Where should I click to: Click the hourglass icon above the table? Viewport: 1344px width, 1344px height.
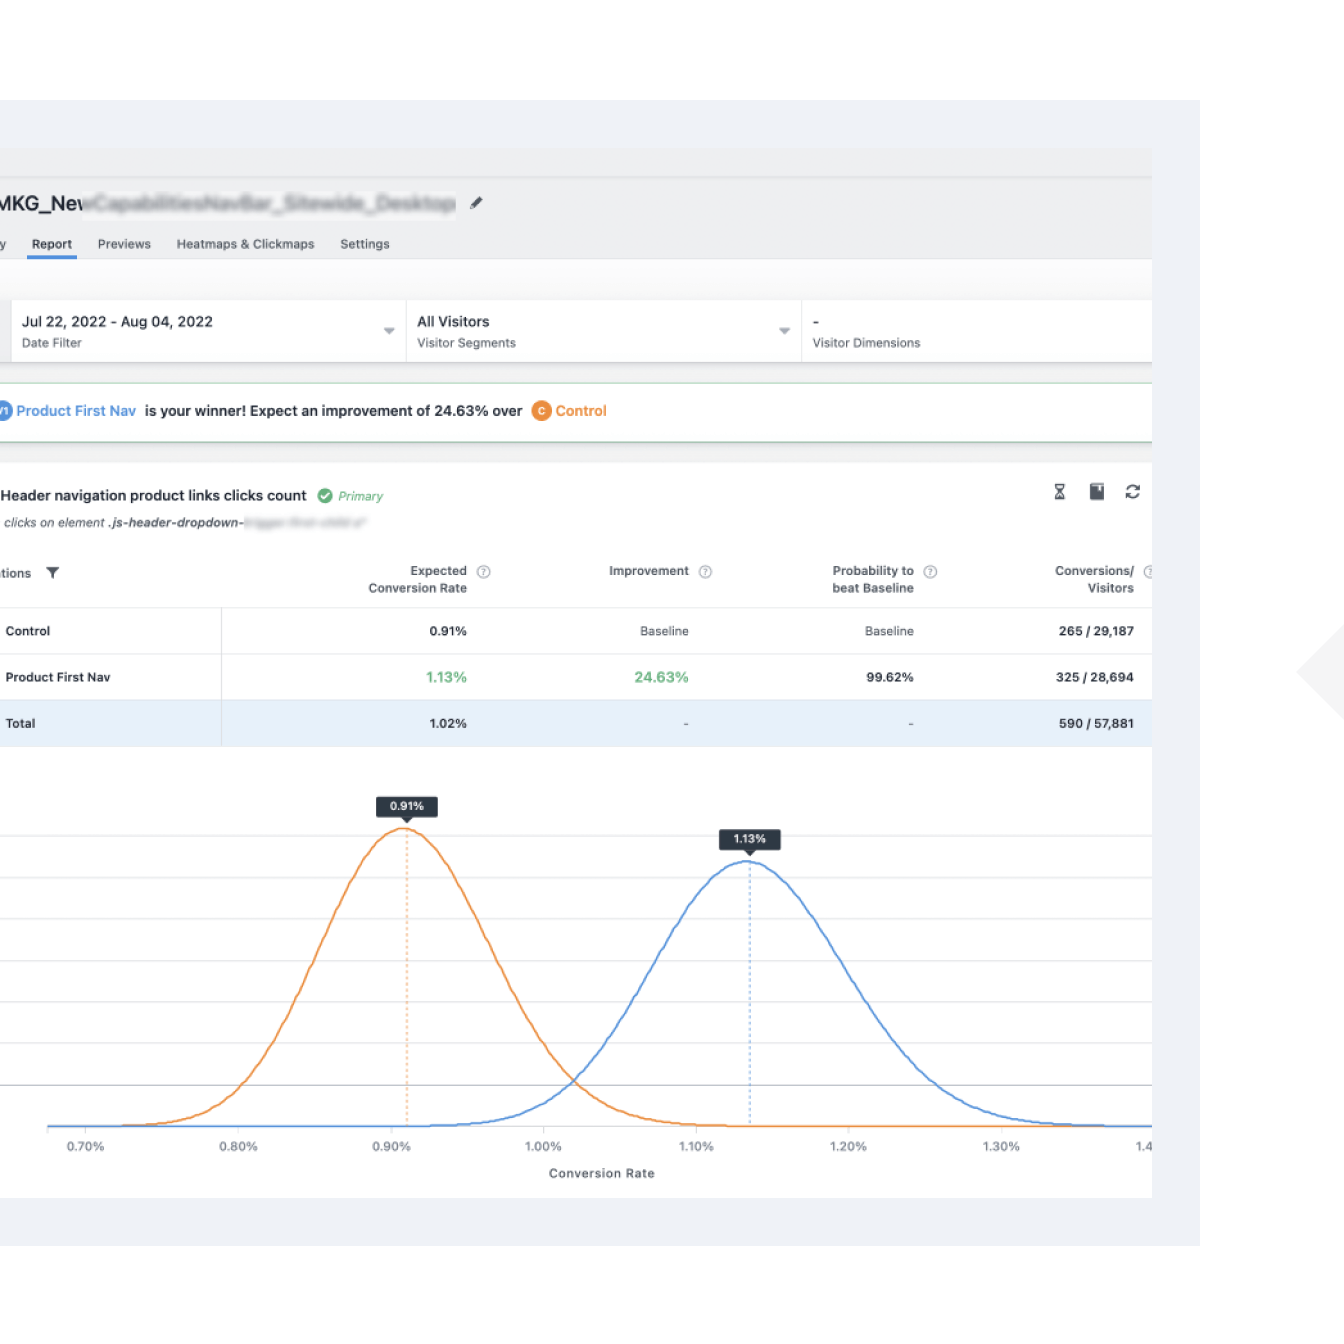[x=1059, y=492]
